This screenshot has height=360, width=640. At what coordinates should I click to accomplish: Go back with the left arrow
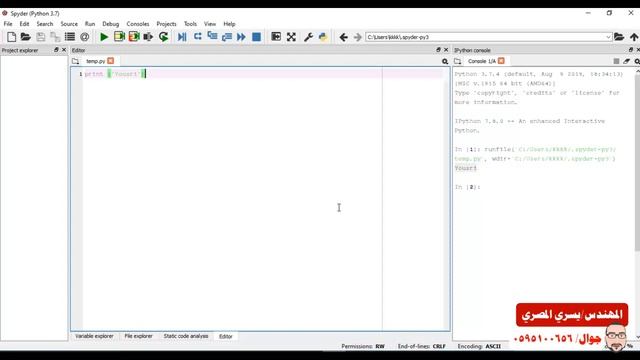343,37
